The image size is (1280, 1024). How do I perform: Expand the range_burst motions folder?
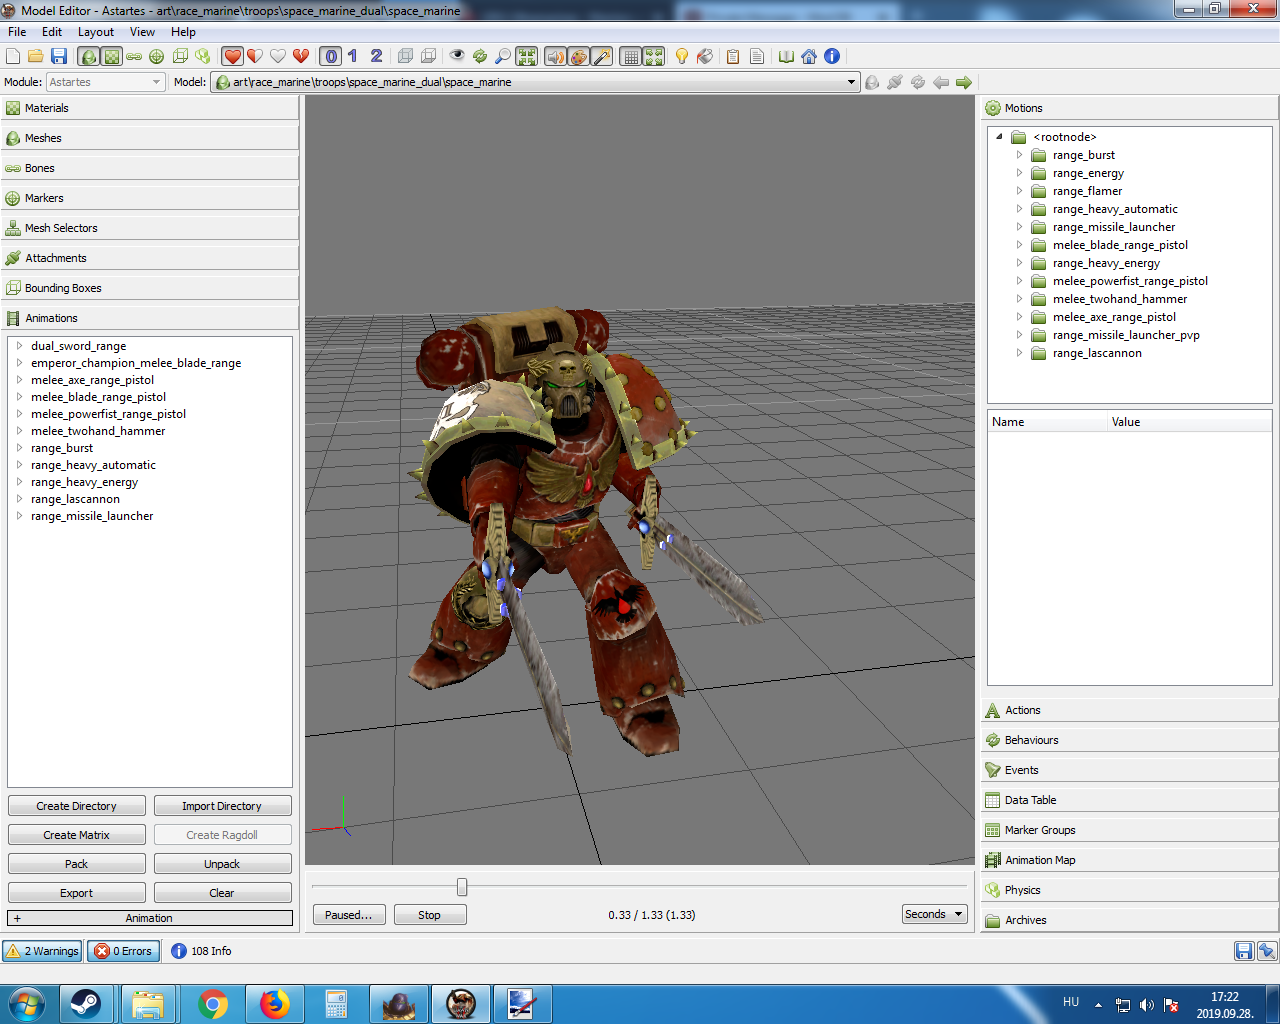(1019, 155)
